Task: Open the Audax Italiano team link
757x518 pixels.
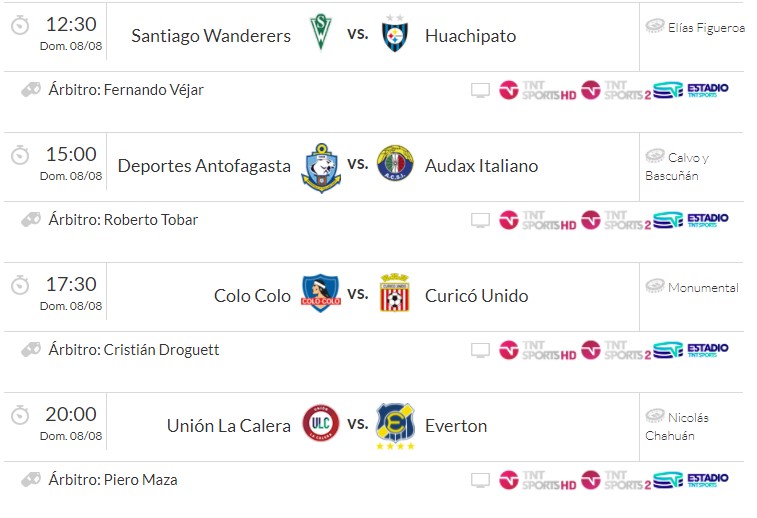Action: [481, 166]
